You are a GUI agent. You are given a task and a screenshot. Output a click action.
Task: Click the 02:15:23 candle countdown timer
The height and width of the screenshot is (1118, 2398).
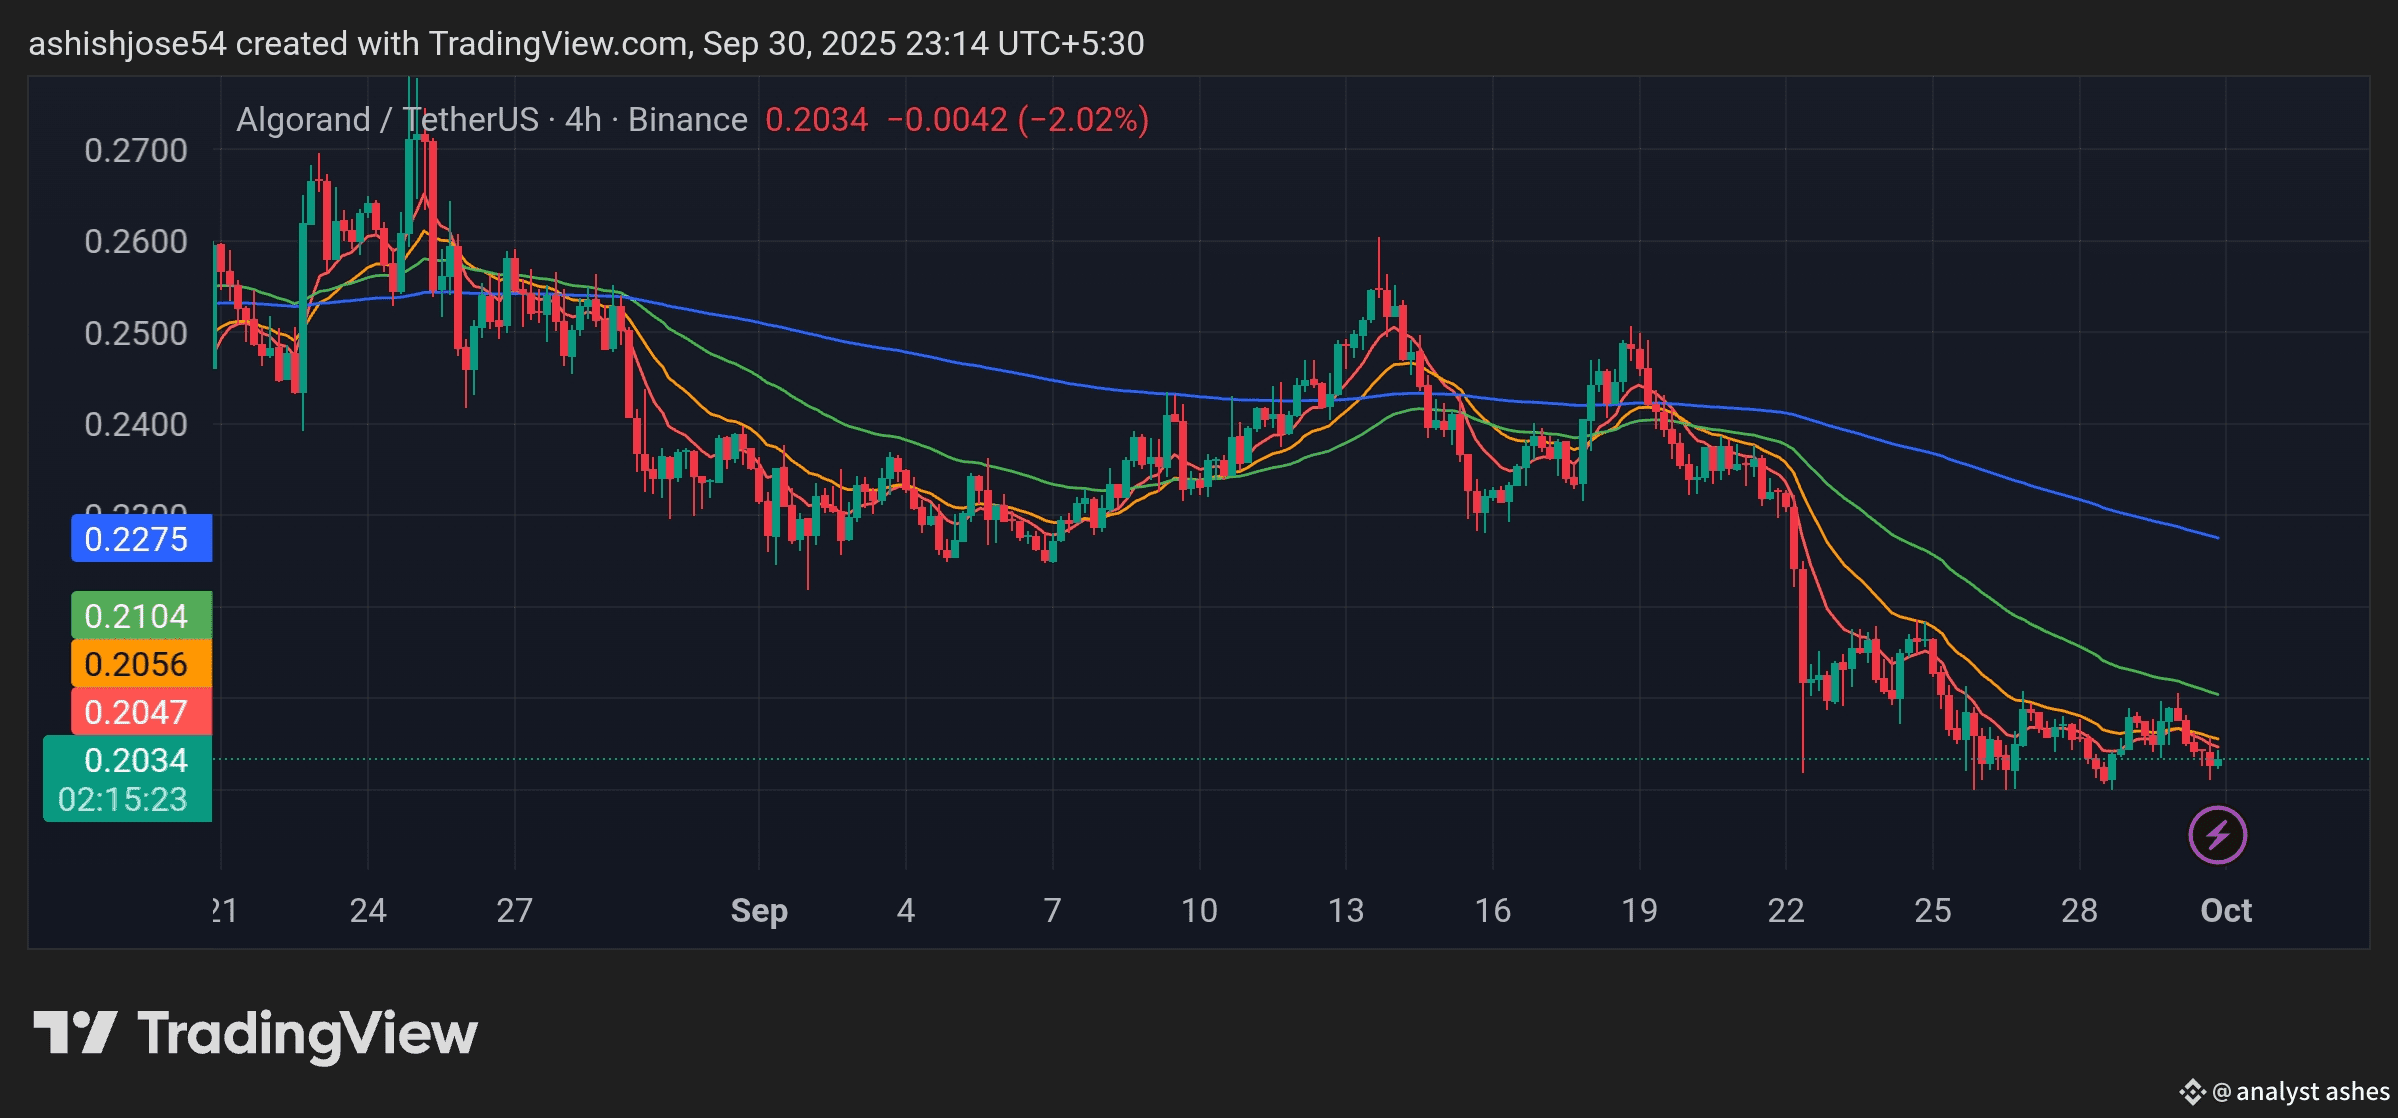[x=123, y=799]
